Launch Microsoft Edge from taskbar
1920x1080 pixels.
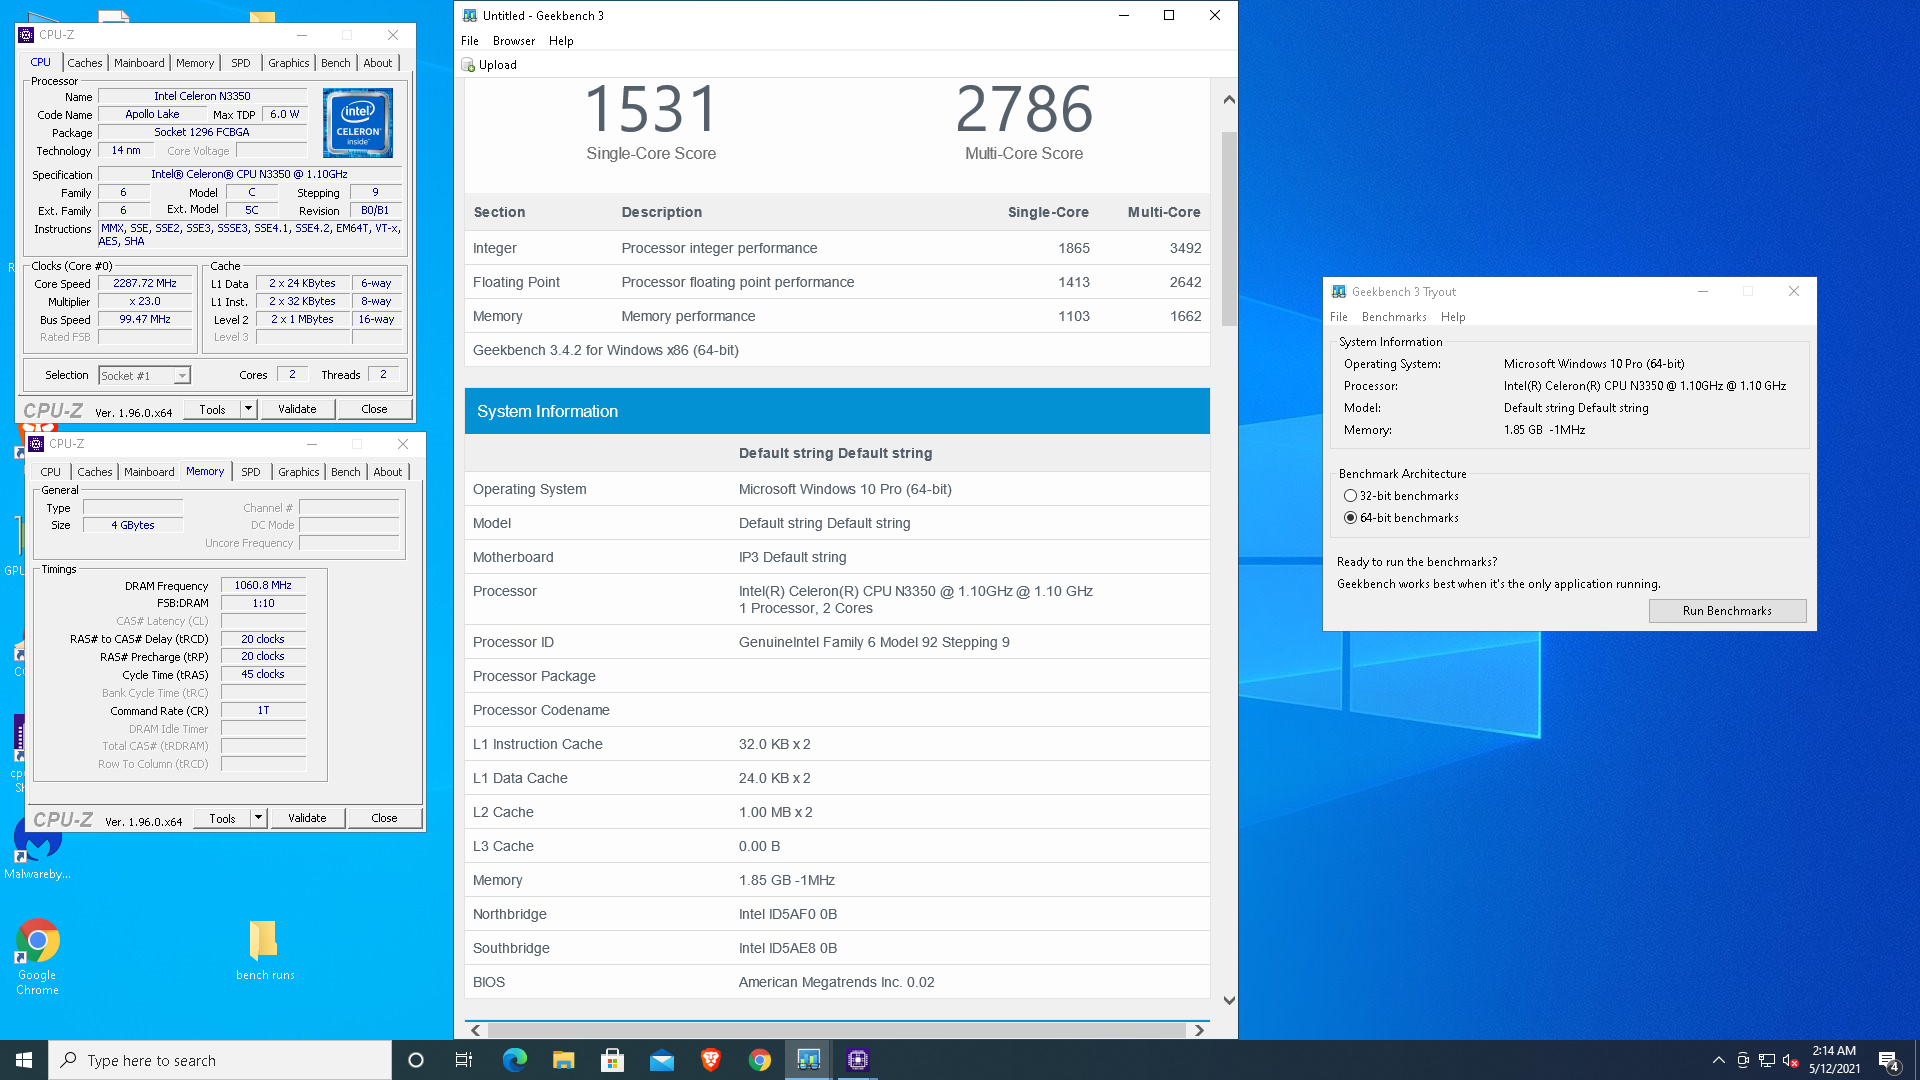tap(514, 1060)
